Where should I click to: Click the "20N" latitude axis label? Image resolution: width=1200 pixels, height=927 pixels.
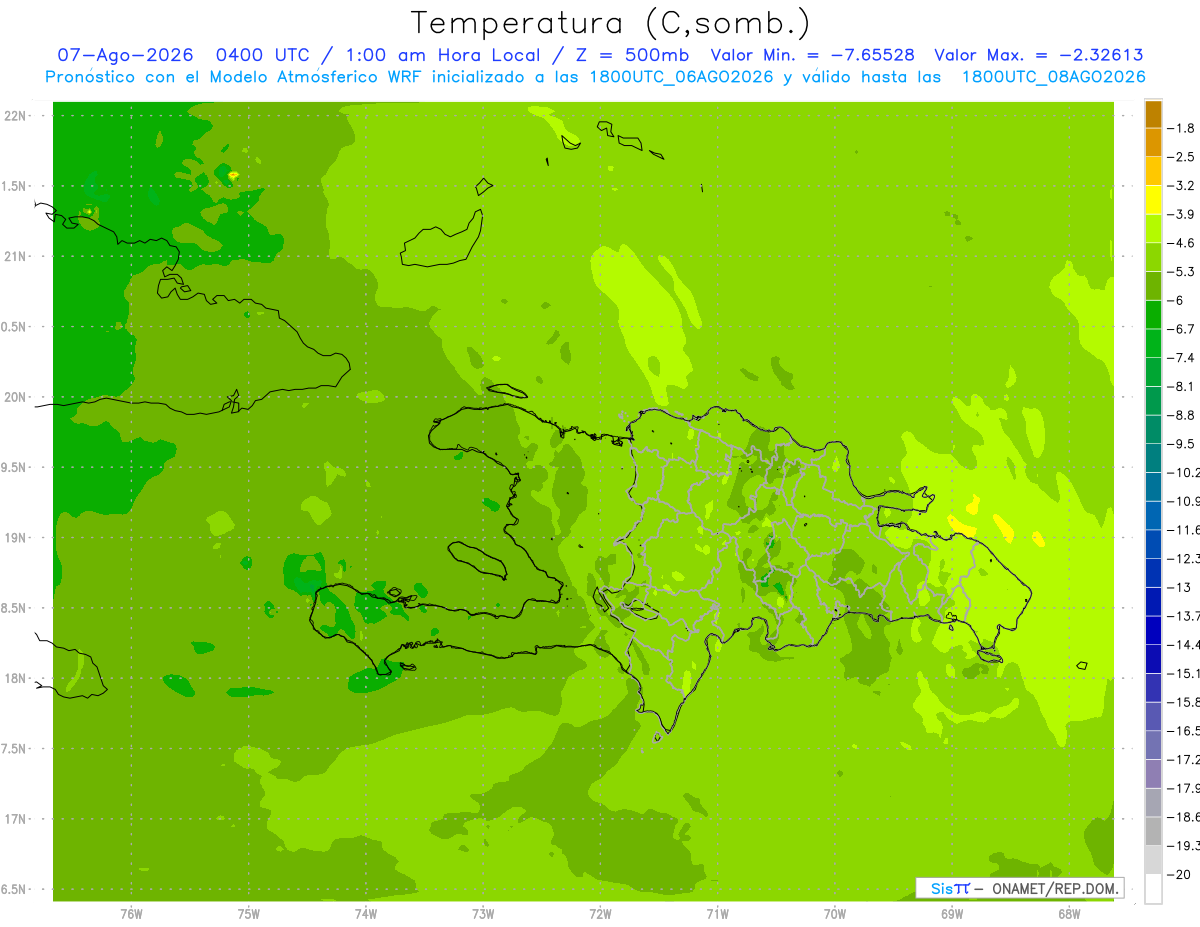16,397
